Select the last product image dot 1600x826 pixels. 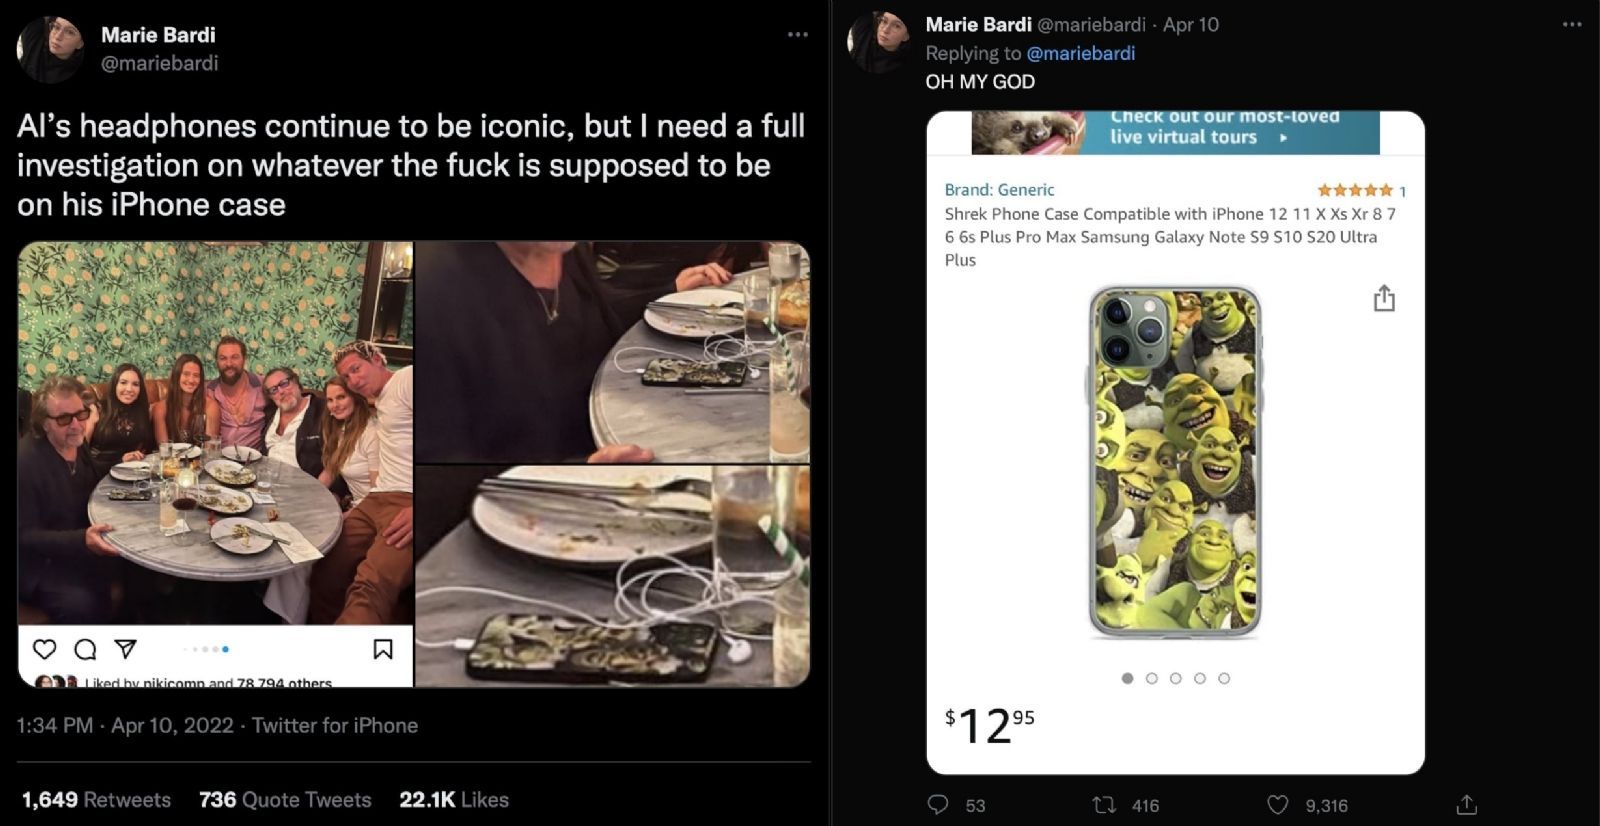[x=1224, y=678]
